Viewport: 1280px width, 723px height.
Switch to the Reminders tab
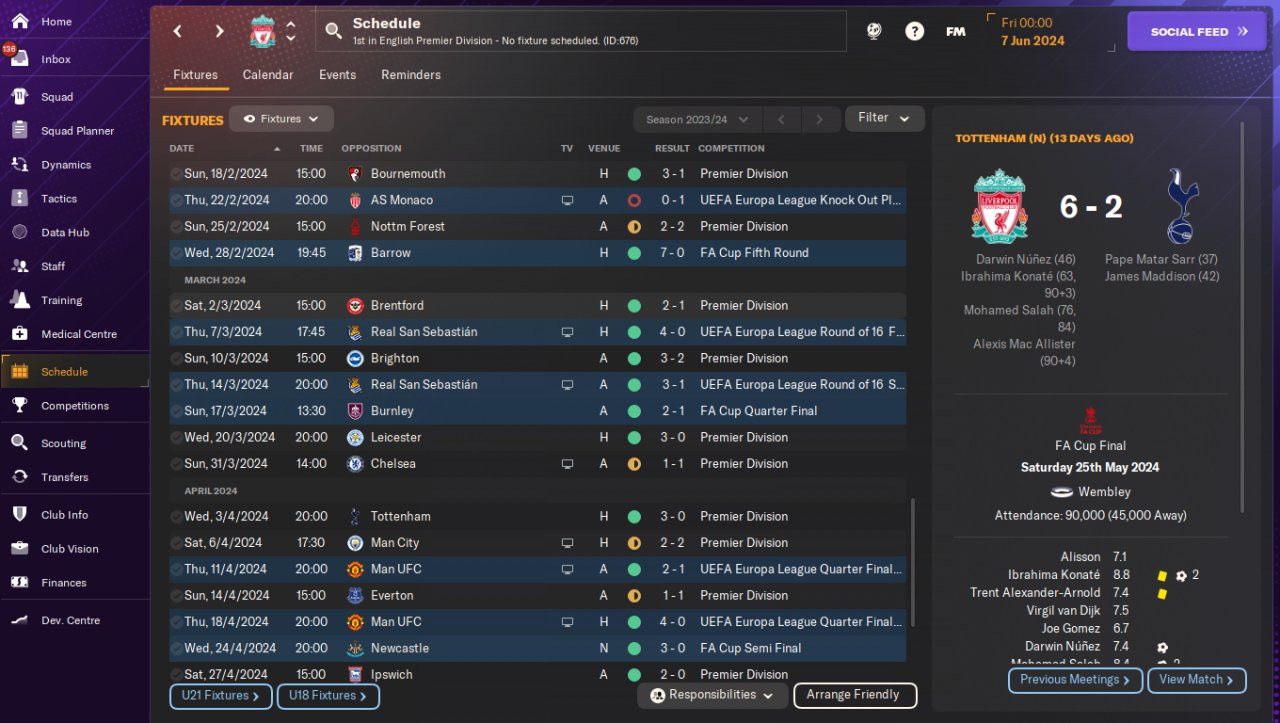click(x=410, y=75)
